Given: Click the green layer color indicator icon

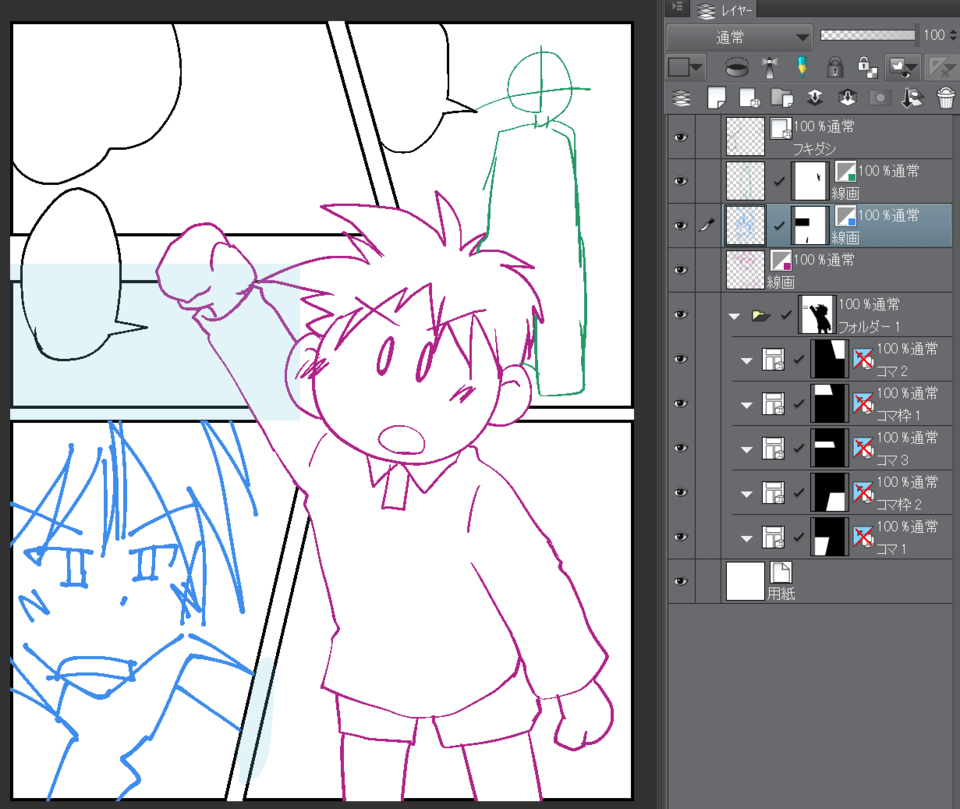Looking at the screenshot, I should click(x=846, y=171).
